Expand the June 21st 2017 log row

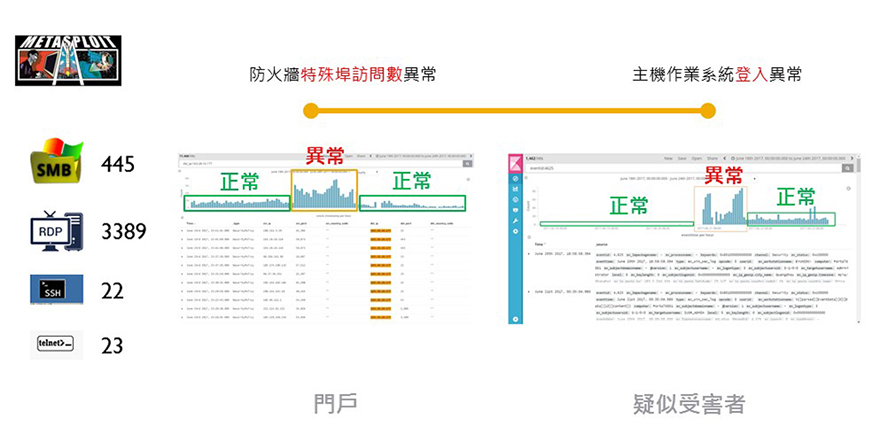coord(528,292)
